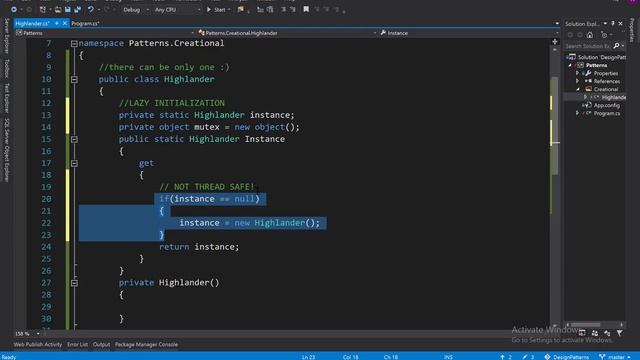The width and height of the screenshot is (640, 360).
Task: Click the '//LAZY INITIALIZATION' comment
Action: 172,103
